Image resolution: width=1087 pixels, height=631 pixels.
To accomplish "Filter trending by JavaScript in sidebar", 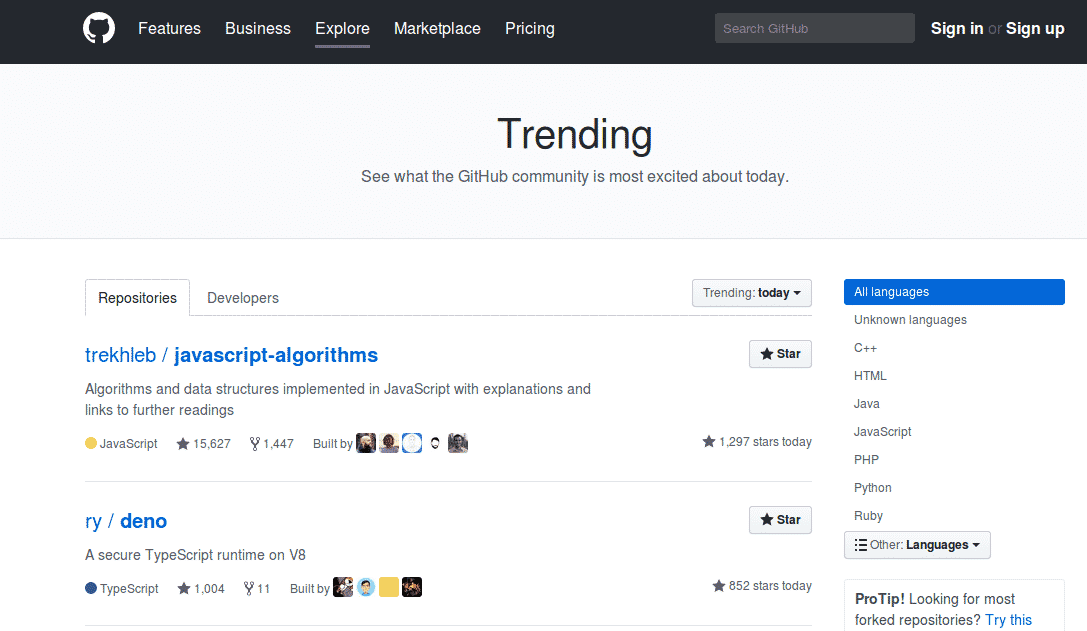I will tap(882, 431).
